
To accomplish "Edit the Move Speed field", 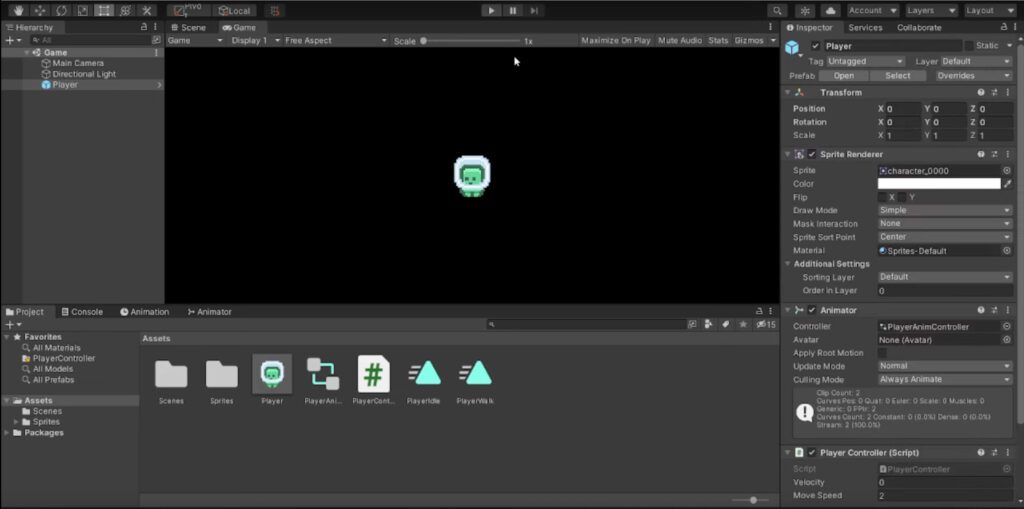I will 945,496.
